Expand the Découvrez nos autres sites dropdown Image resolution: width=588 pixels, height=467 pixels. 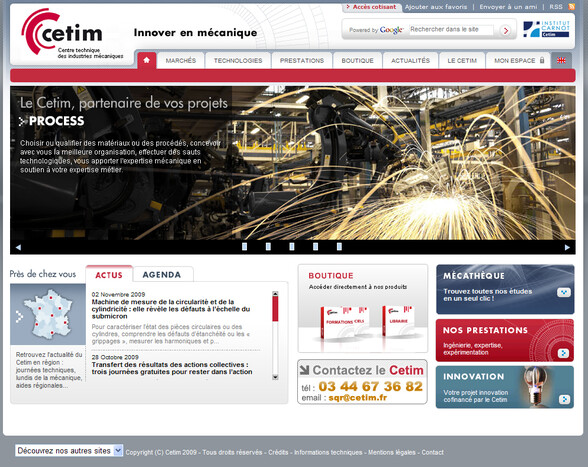click(x=69, y=450)
